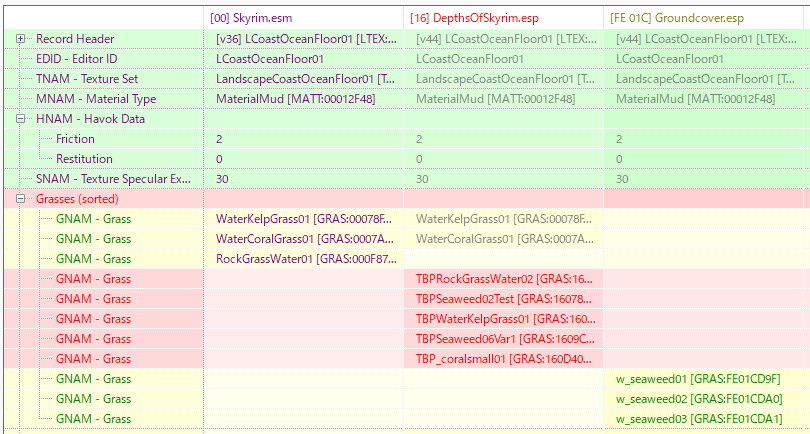Click RockGrassWater01 cell in Skyrim.esm

point(304,259)
